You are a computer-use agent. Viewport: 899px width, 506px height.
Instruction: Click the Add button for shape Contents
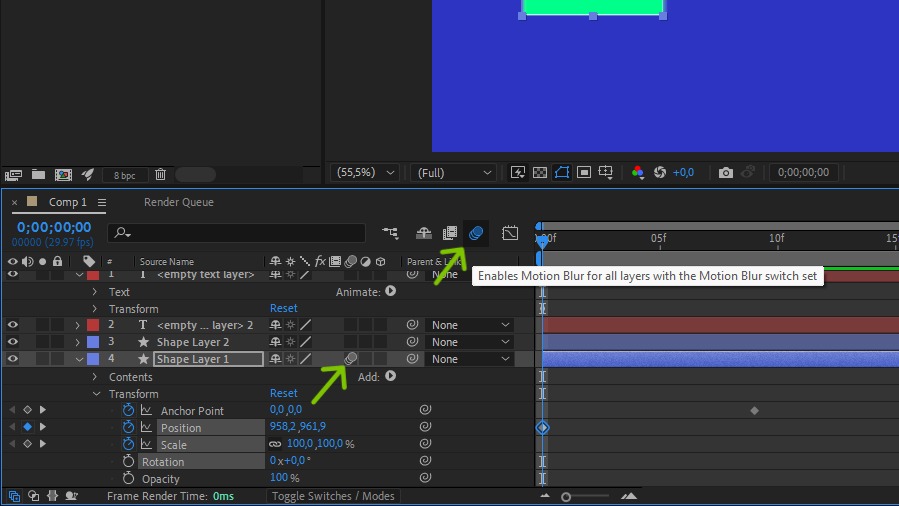point(390,376)
